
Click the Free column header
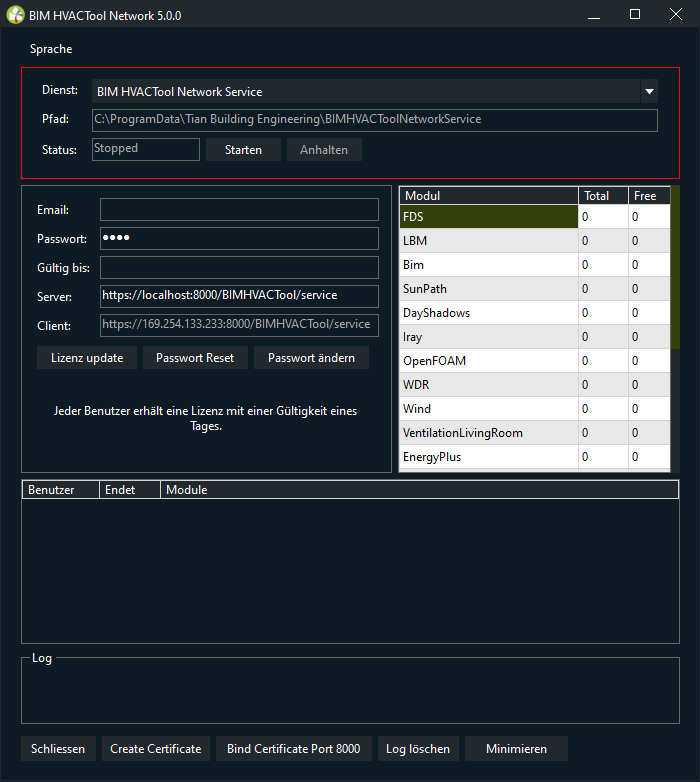point(649,196)
